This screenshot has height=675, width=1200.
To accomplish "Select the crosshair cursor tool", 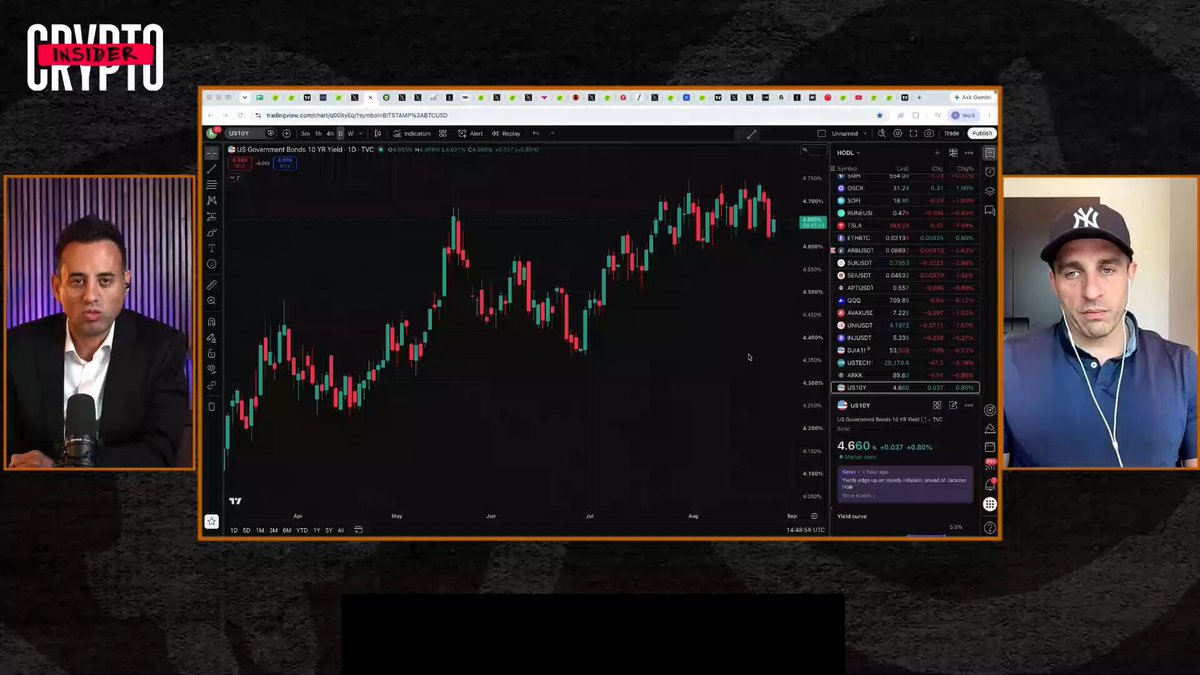I will [x=212, y=153].
